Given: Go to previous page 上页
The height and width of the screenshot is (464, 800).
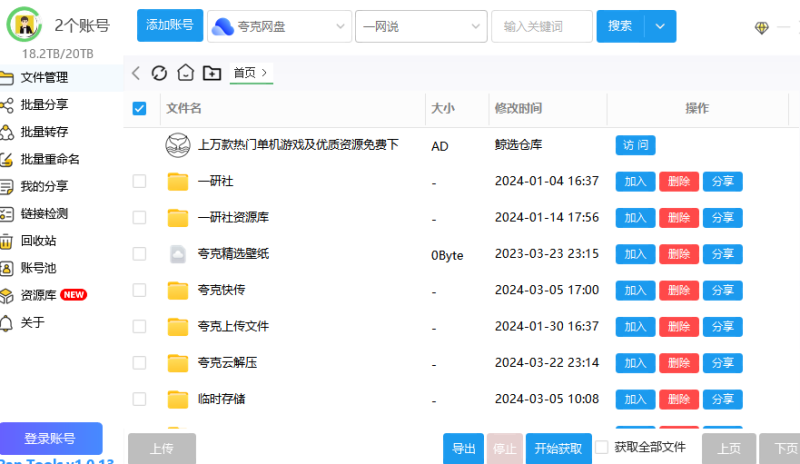Looking at the screenshot, I should [x=729, y=449].
